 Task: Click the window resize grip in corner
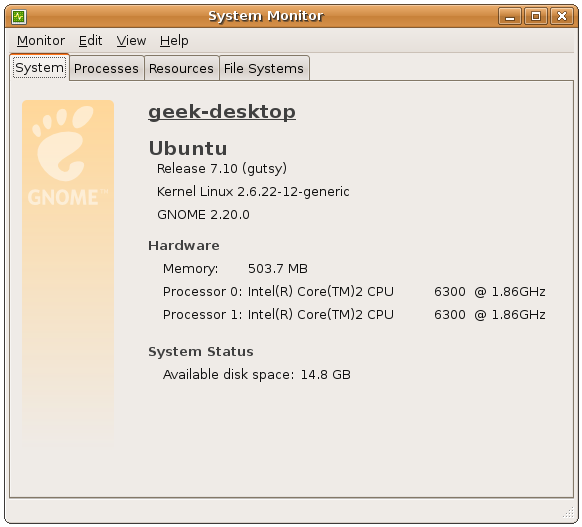568,513
